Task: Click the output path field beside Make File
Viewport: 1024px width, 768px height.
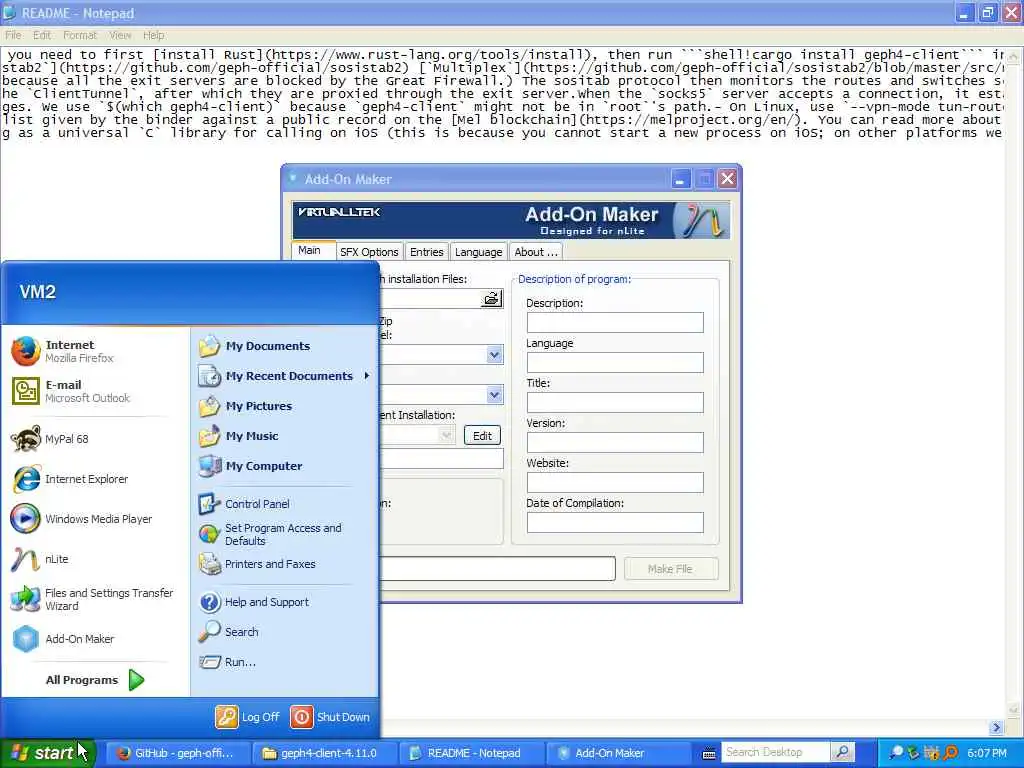Action: click(x=497, y=569)
